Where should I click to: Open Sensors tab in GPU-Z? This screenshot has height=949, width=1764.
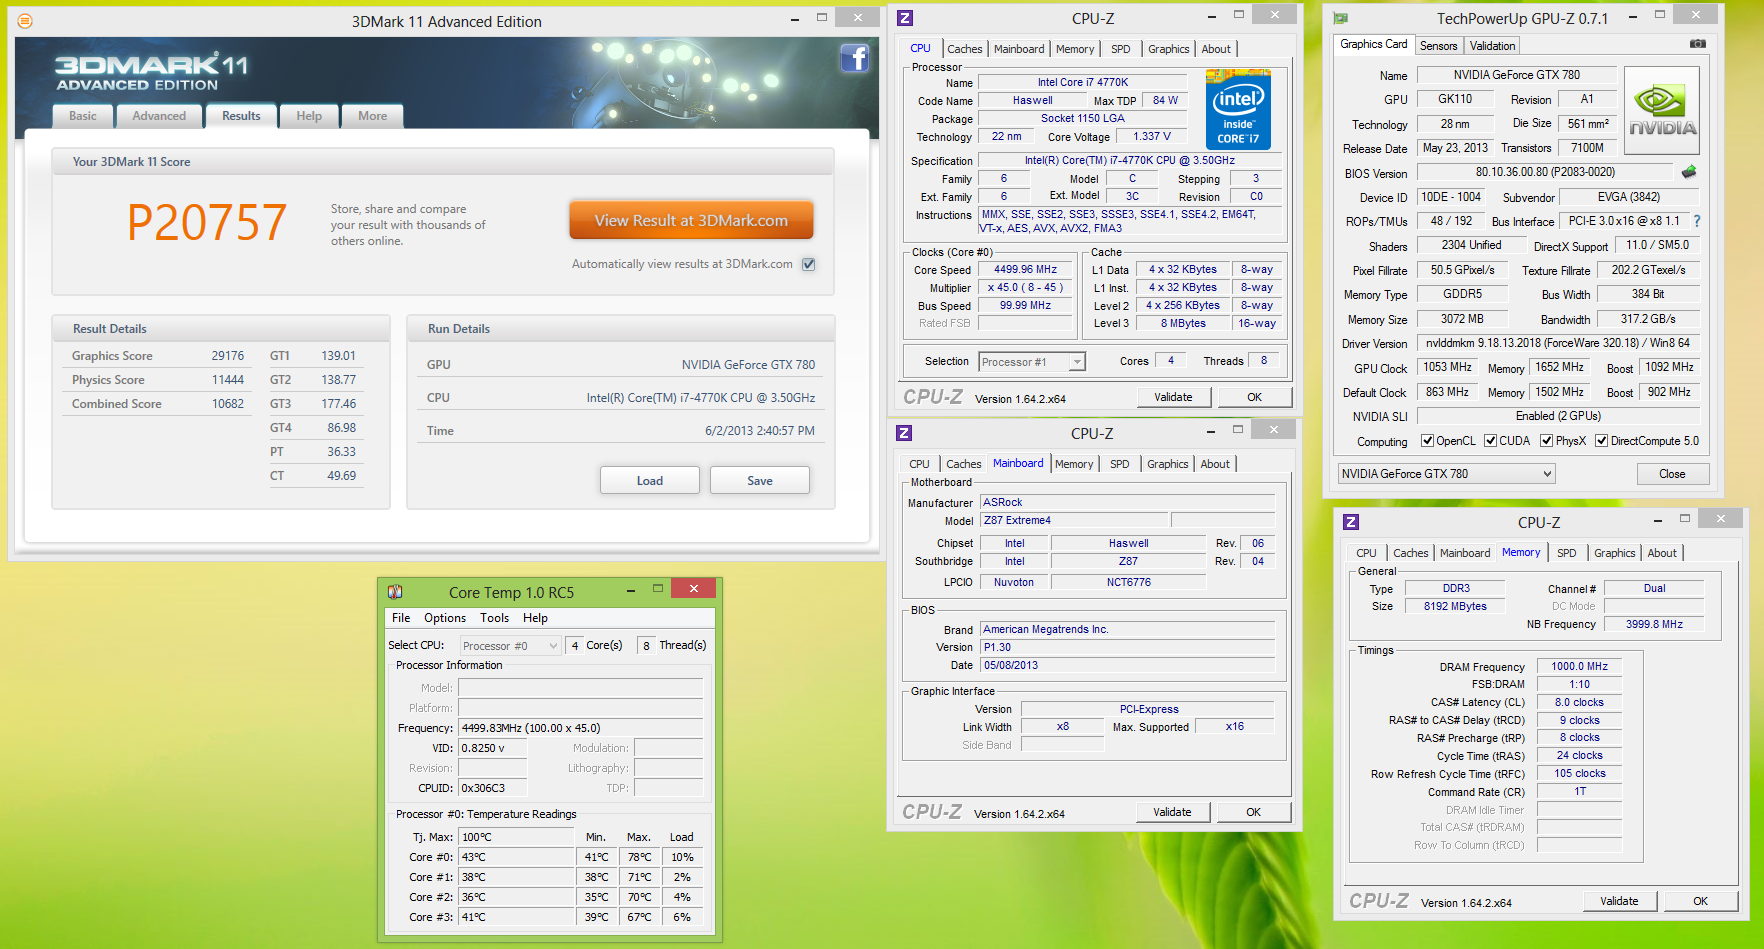point(1438,46)
